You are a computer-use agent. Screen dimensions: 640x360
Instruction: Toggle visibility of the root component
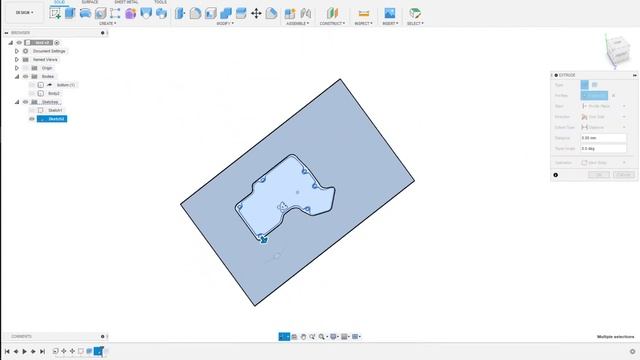click(19, 42)
